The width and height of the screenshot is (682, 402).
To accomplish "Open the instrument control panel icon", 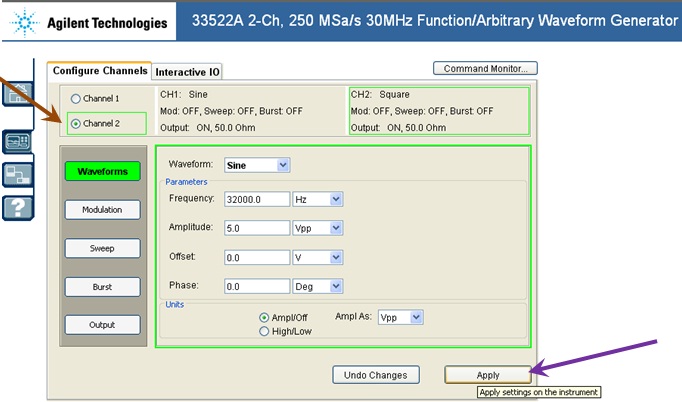I will tap(19, 141).
